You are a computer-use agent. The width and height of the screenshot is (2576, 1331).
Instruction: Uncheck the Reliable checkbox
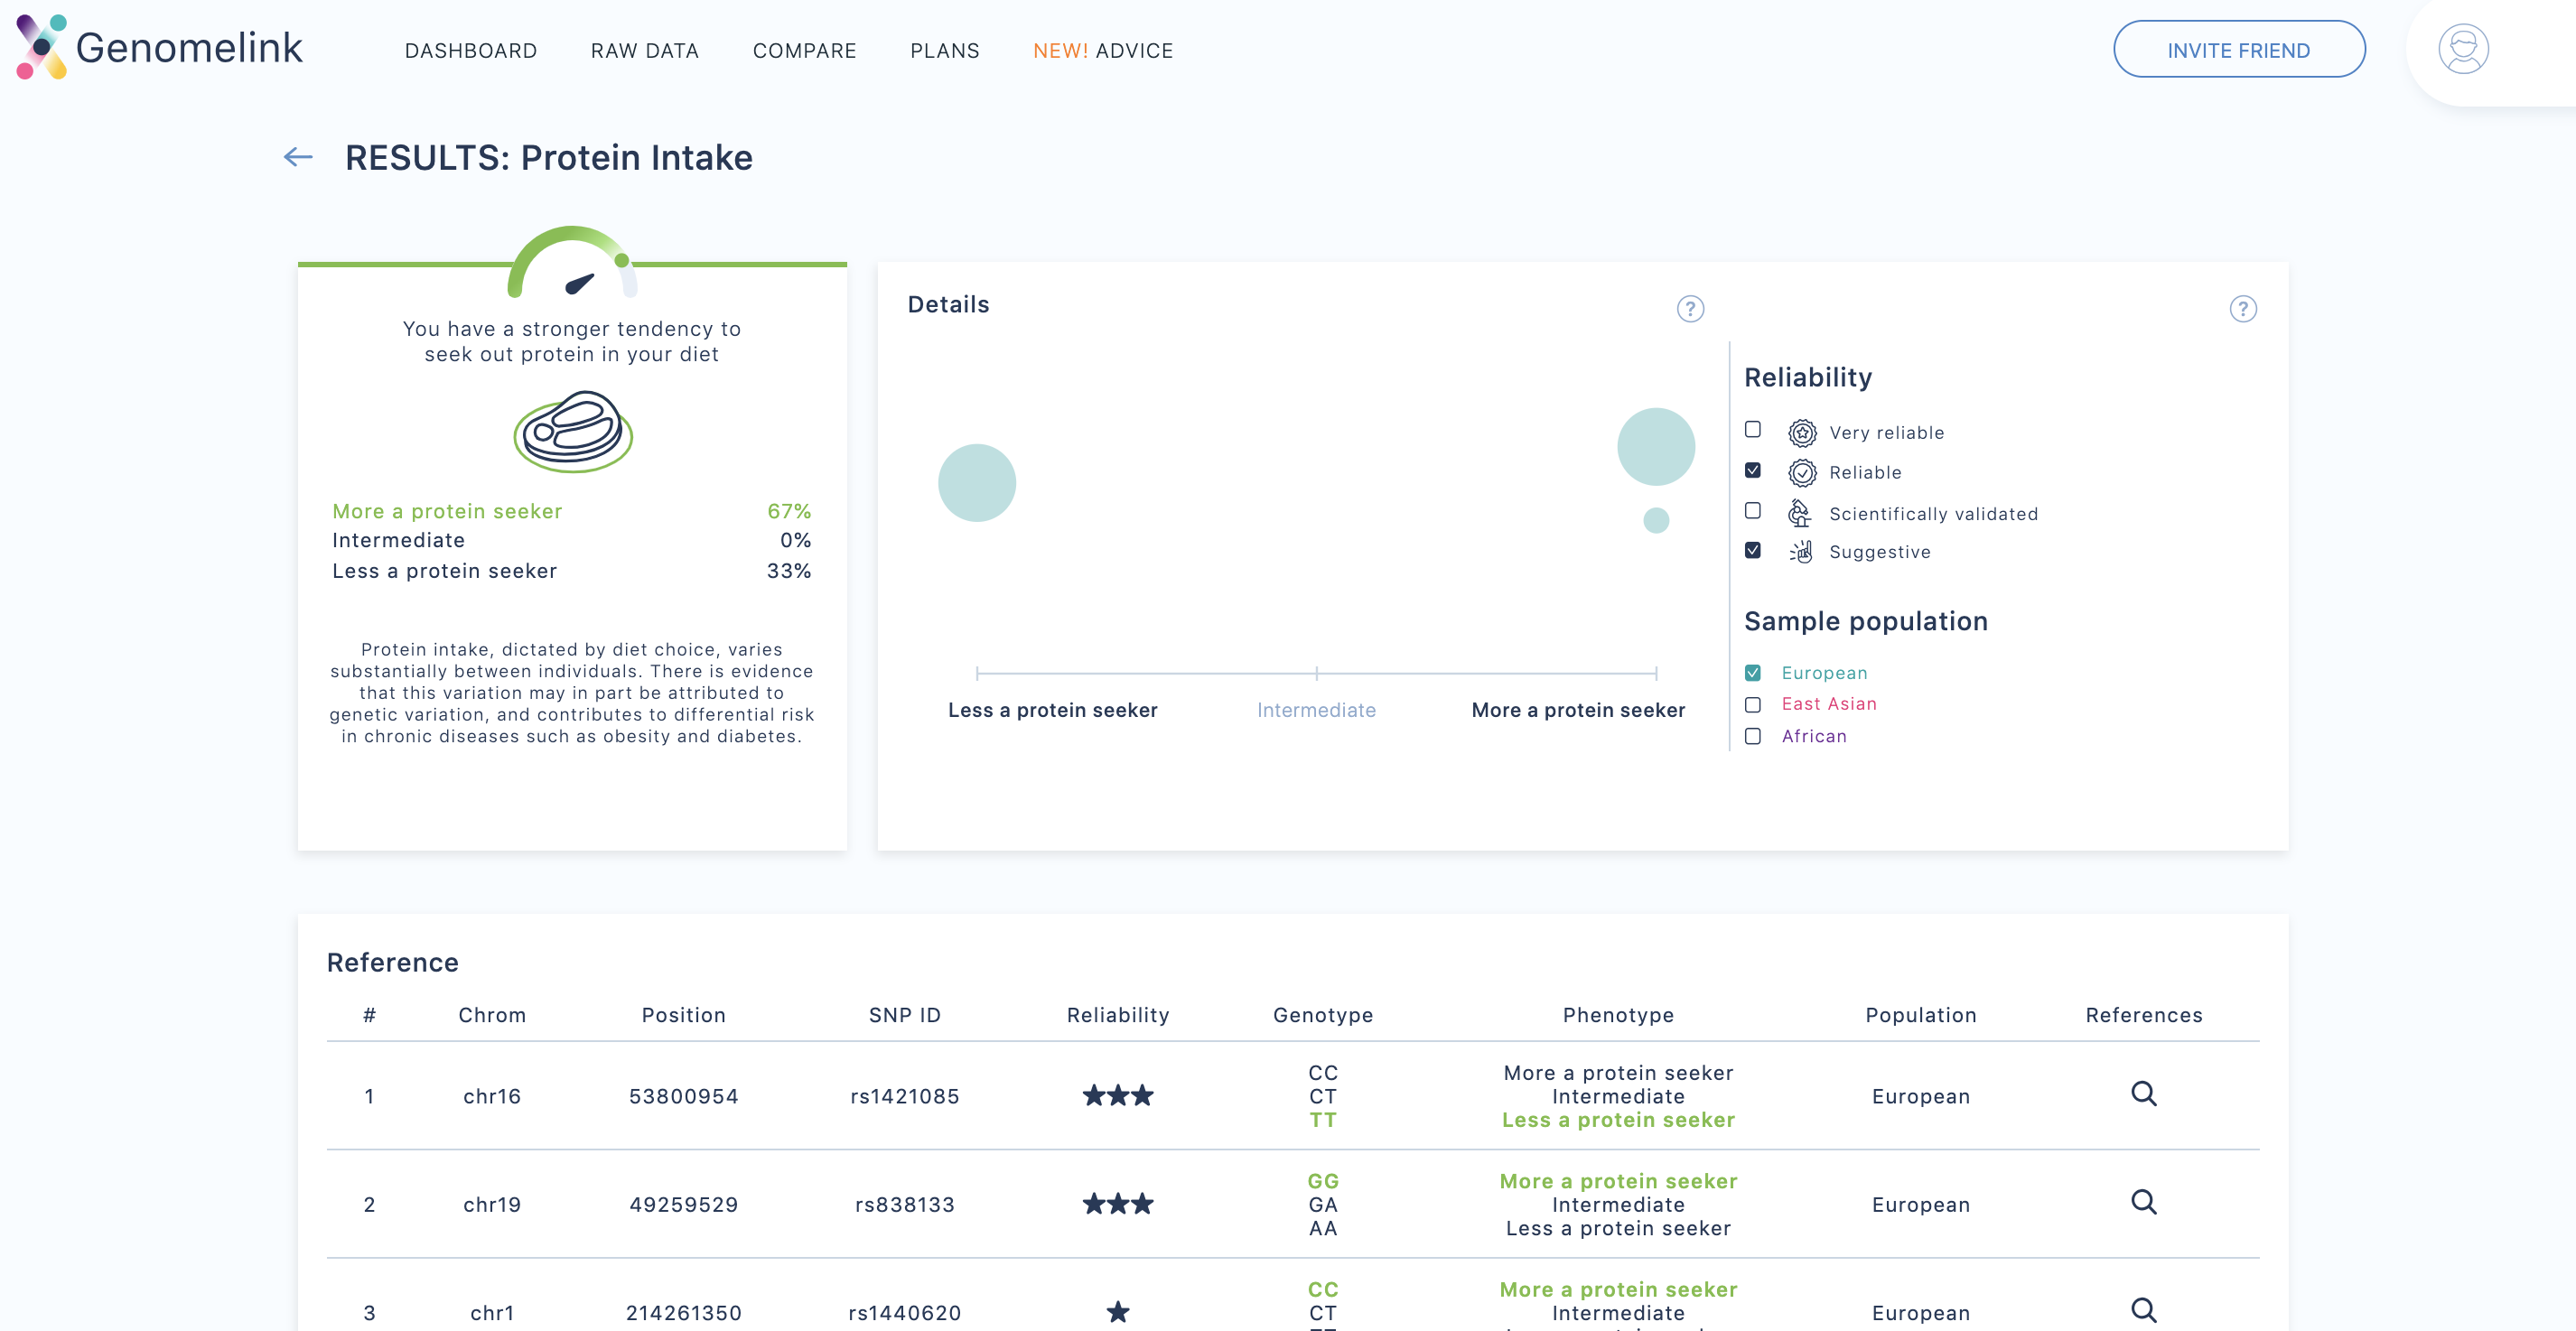point(1752,470)
